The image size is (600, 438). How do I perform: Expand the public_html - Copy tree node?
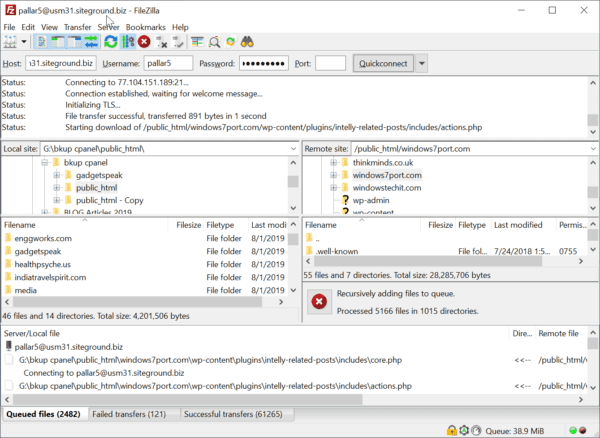[57, 200]
